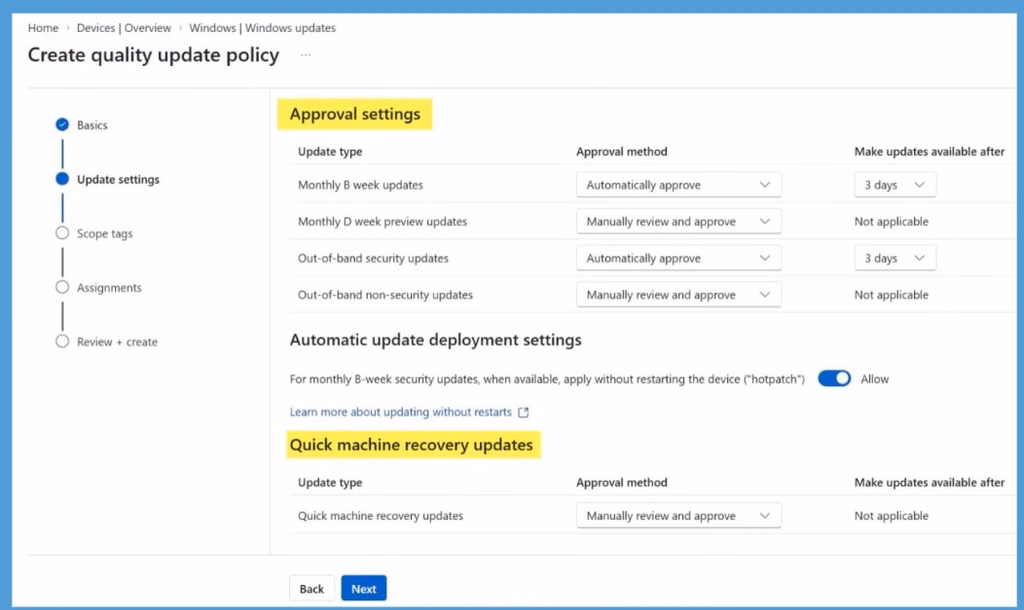The width and height of the screenshot is (1024, 610).
Task: Open approval method dropdown for Monthly D week preview
Action: (x=679, y=221)
